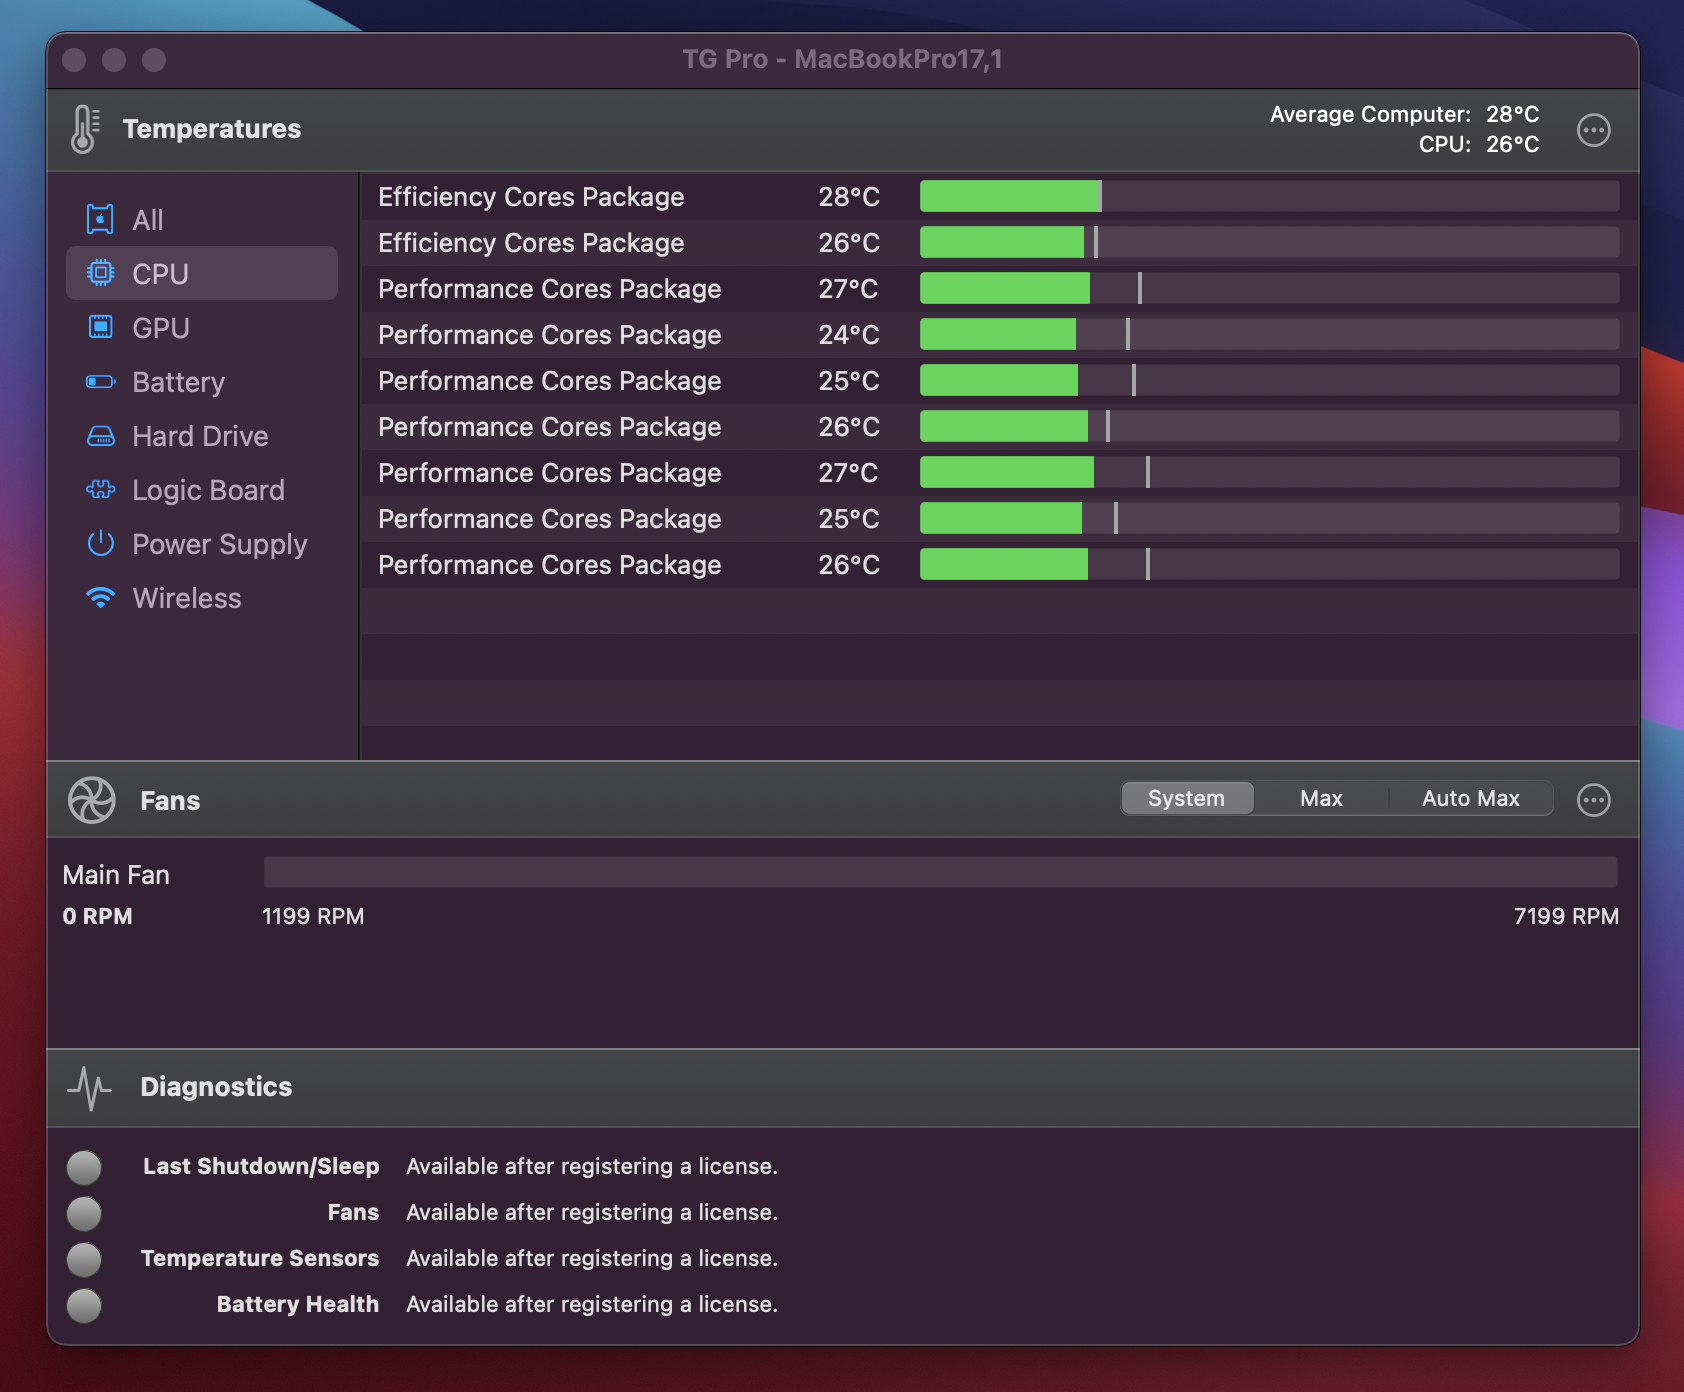Click the Power Supply icon in sidebar
Viewport: 1684px width, 1392px height.
click(x=100, y=543)
